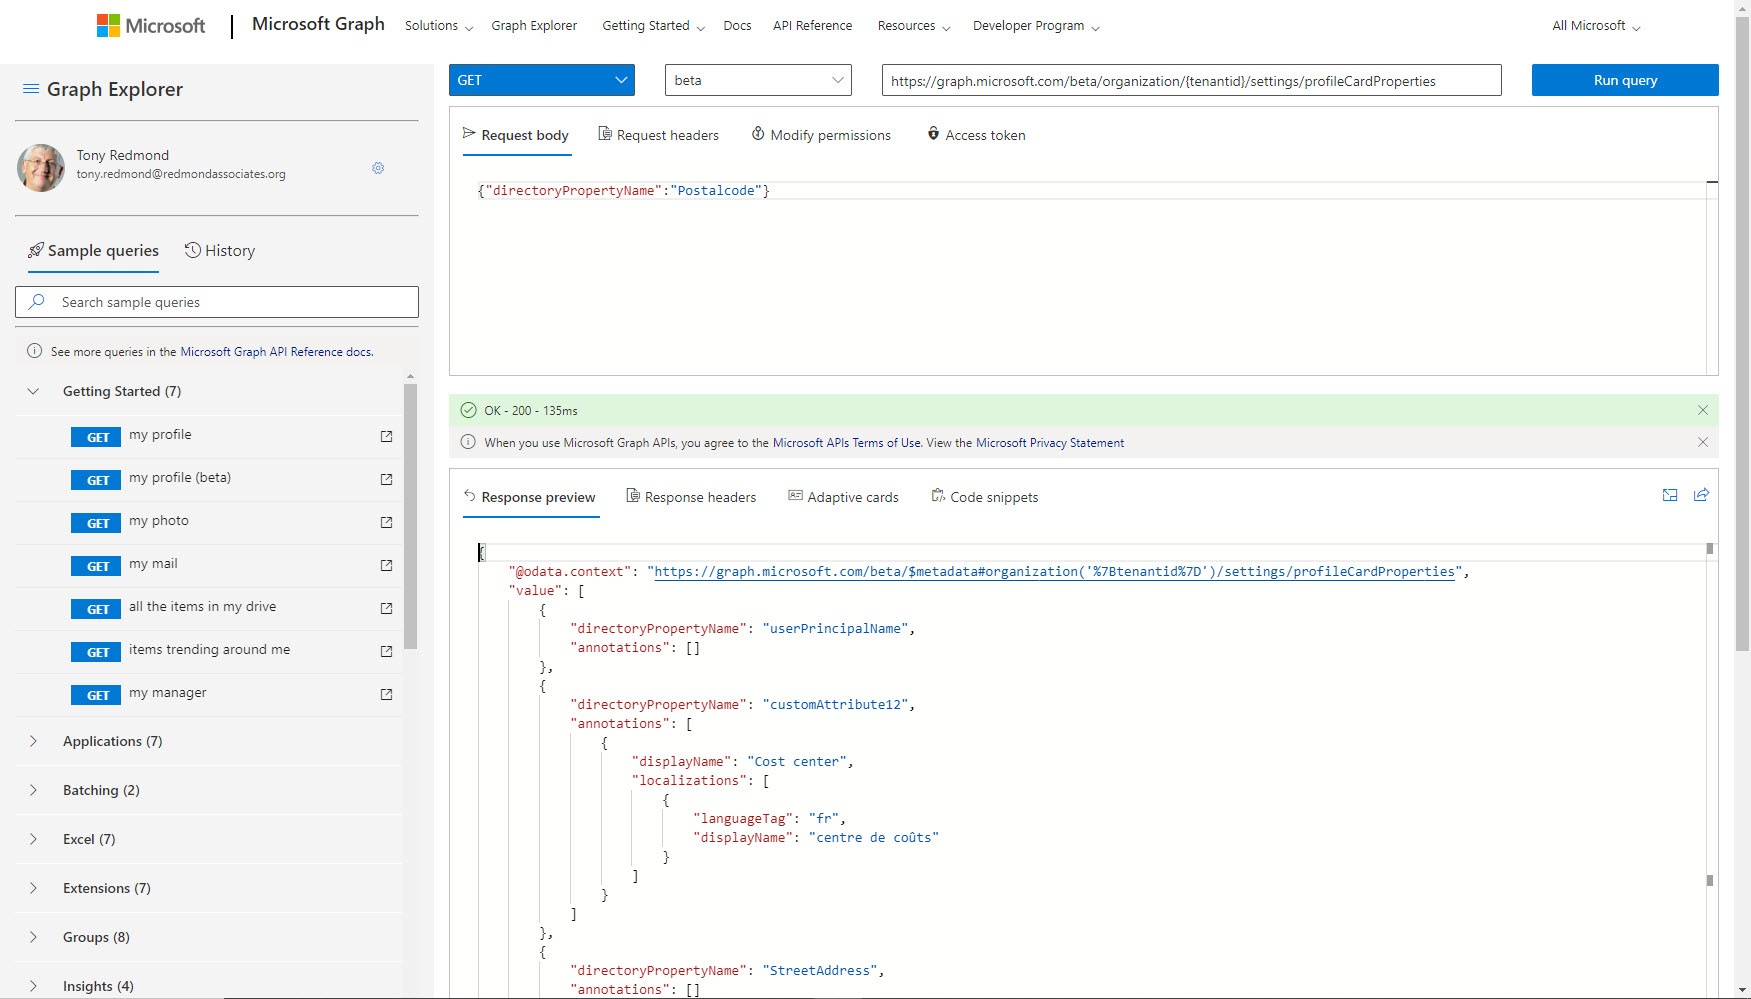The width and height of the screenshot is (1751, 999).
Task: Open the Graph Explorer nav link
Action: 534,26
